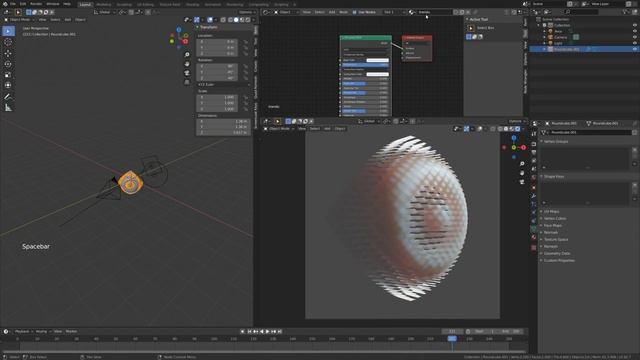Open the World properties tab
Viewport: 640px width, 360px height.
pos(534,178)
